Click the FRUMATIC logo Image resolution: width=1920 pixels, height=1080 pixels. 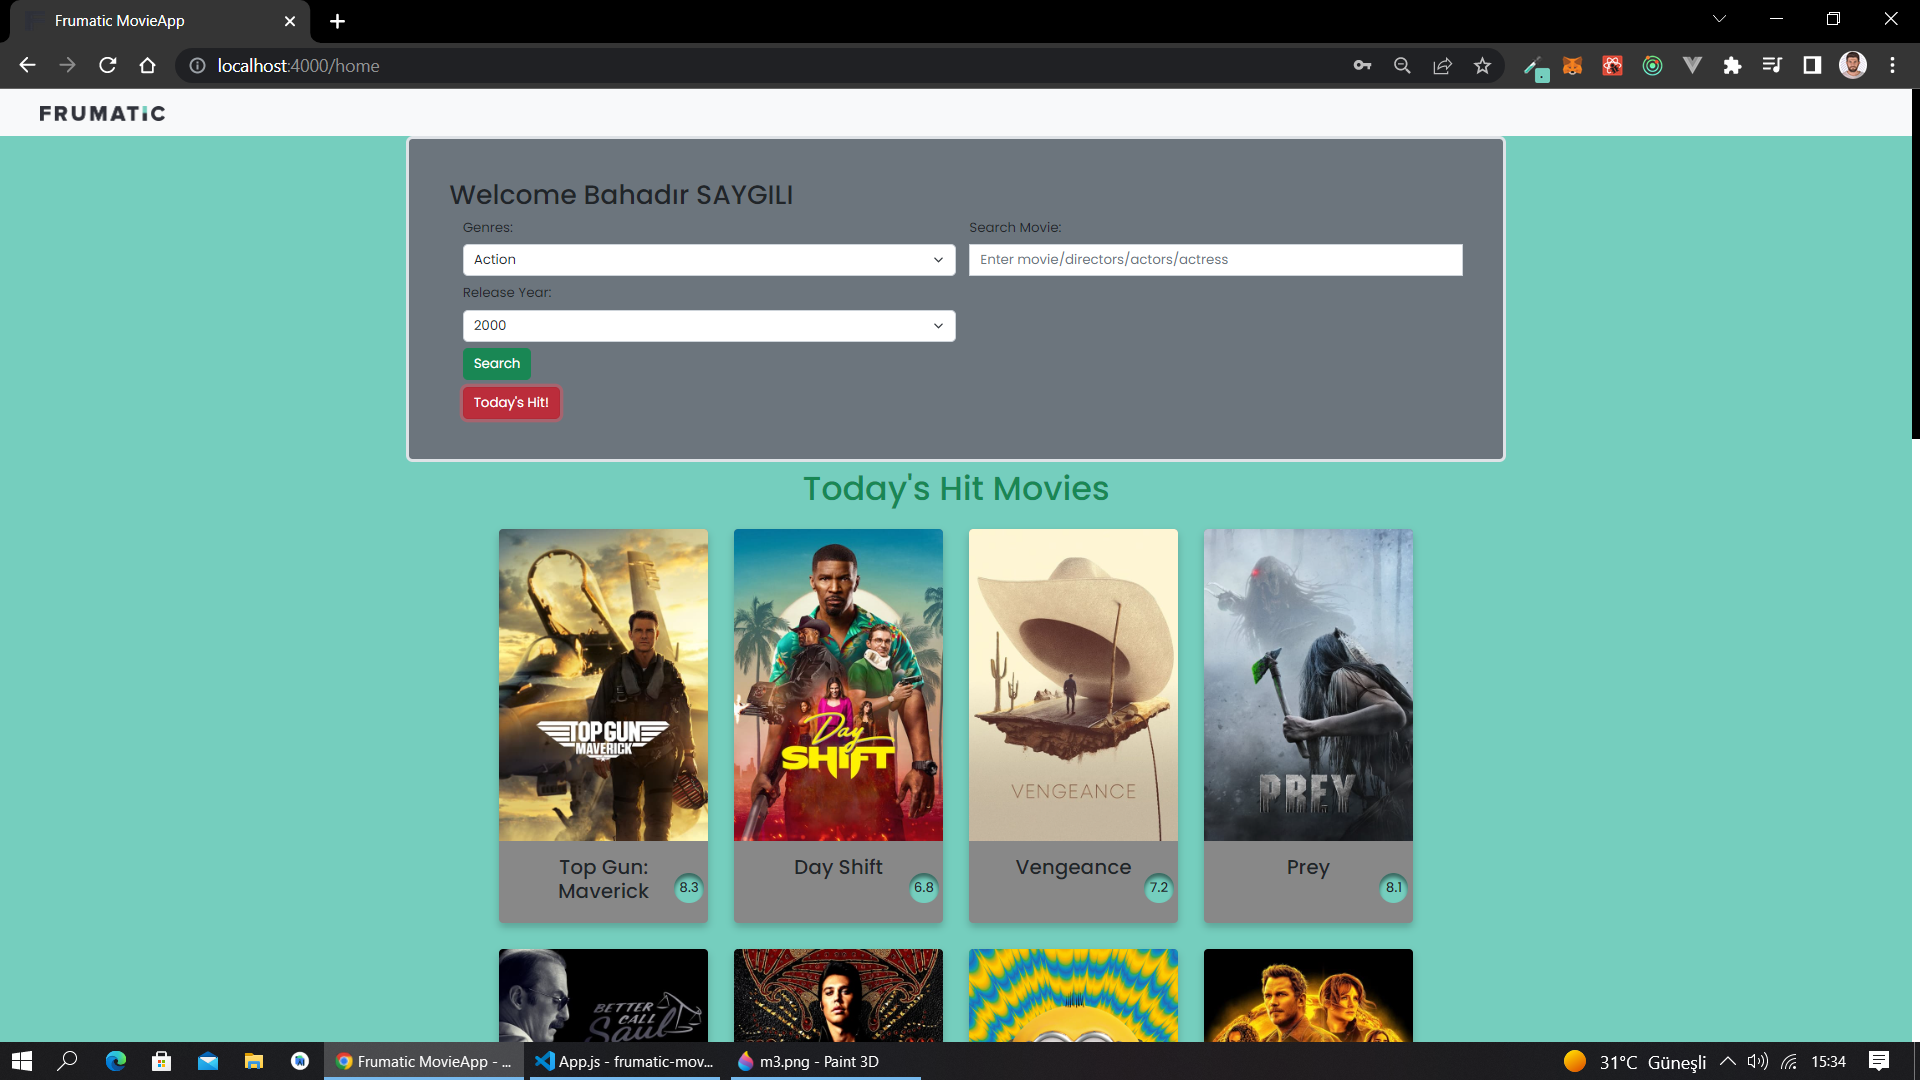pos(101,113)
